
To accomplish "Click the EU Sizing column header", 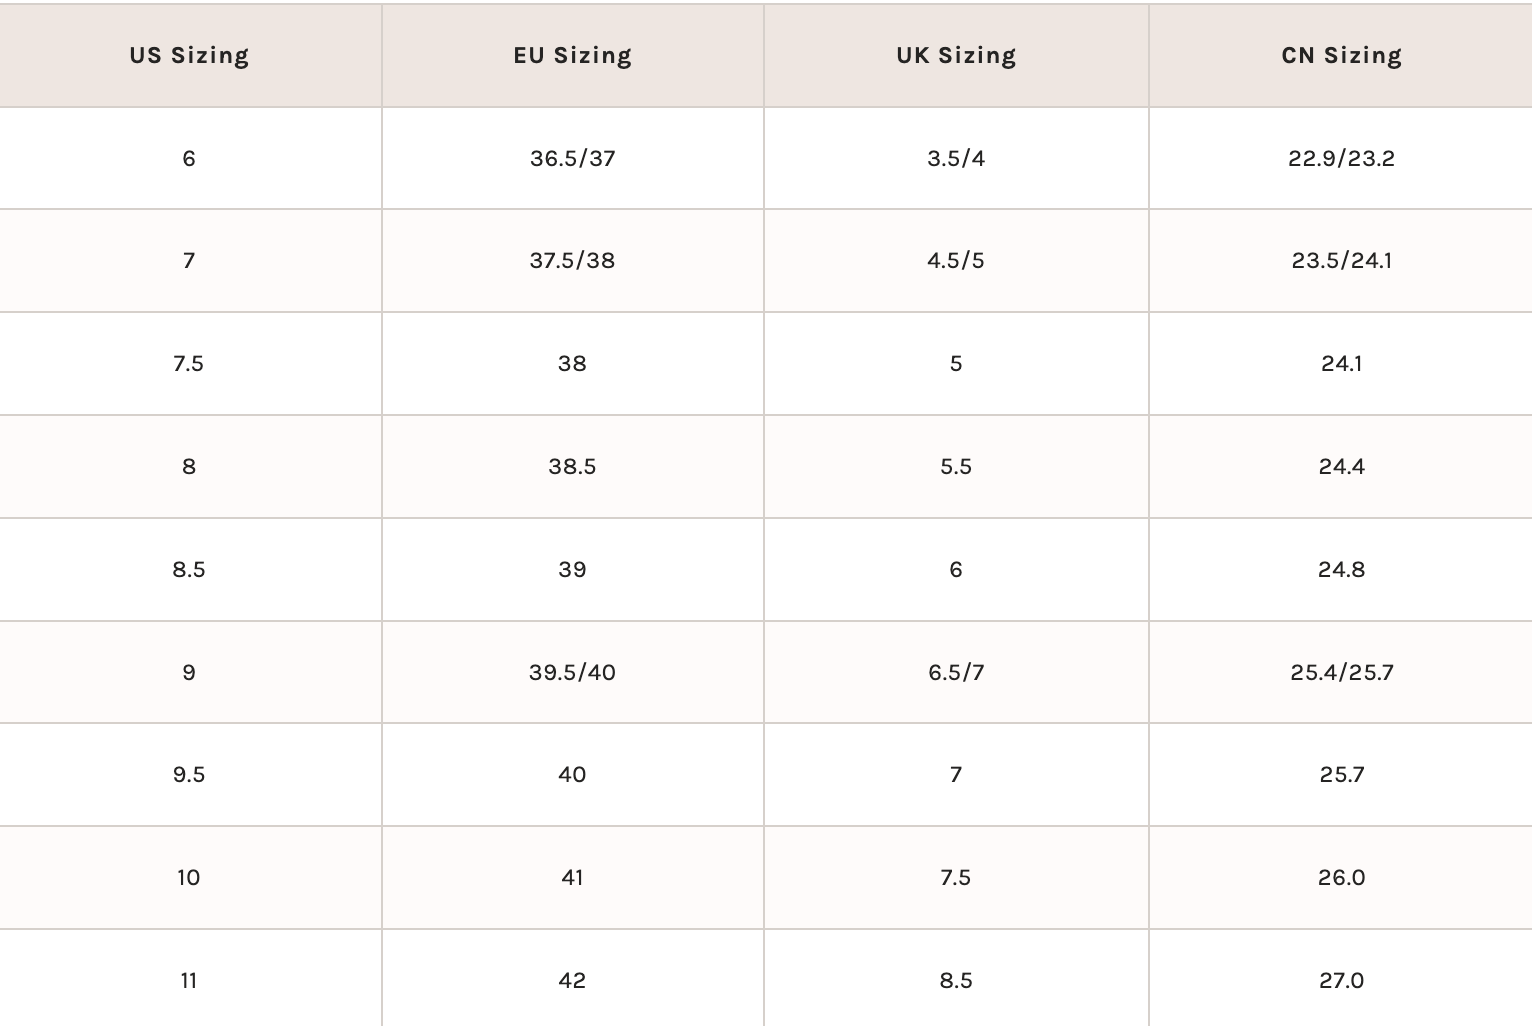I will (572, 55).
